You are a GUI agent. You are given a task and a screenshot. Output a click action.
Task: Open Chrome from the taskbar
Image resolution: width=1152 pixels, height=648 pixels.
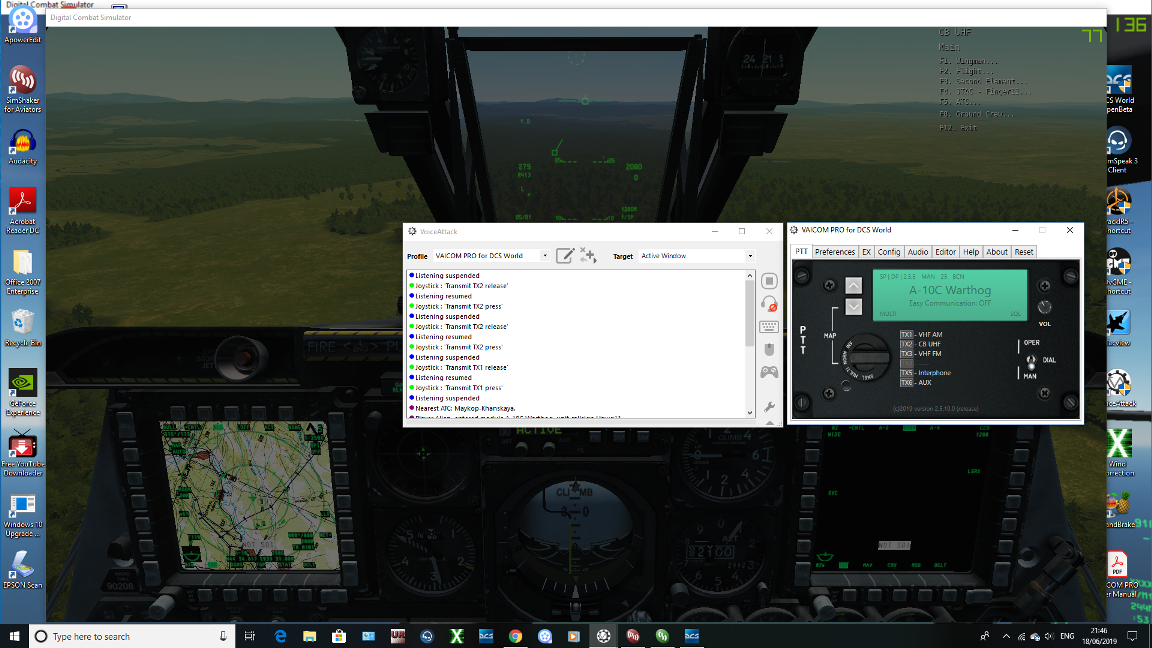tap(515, 636)
